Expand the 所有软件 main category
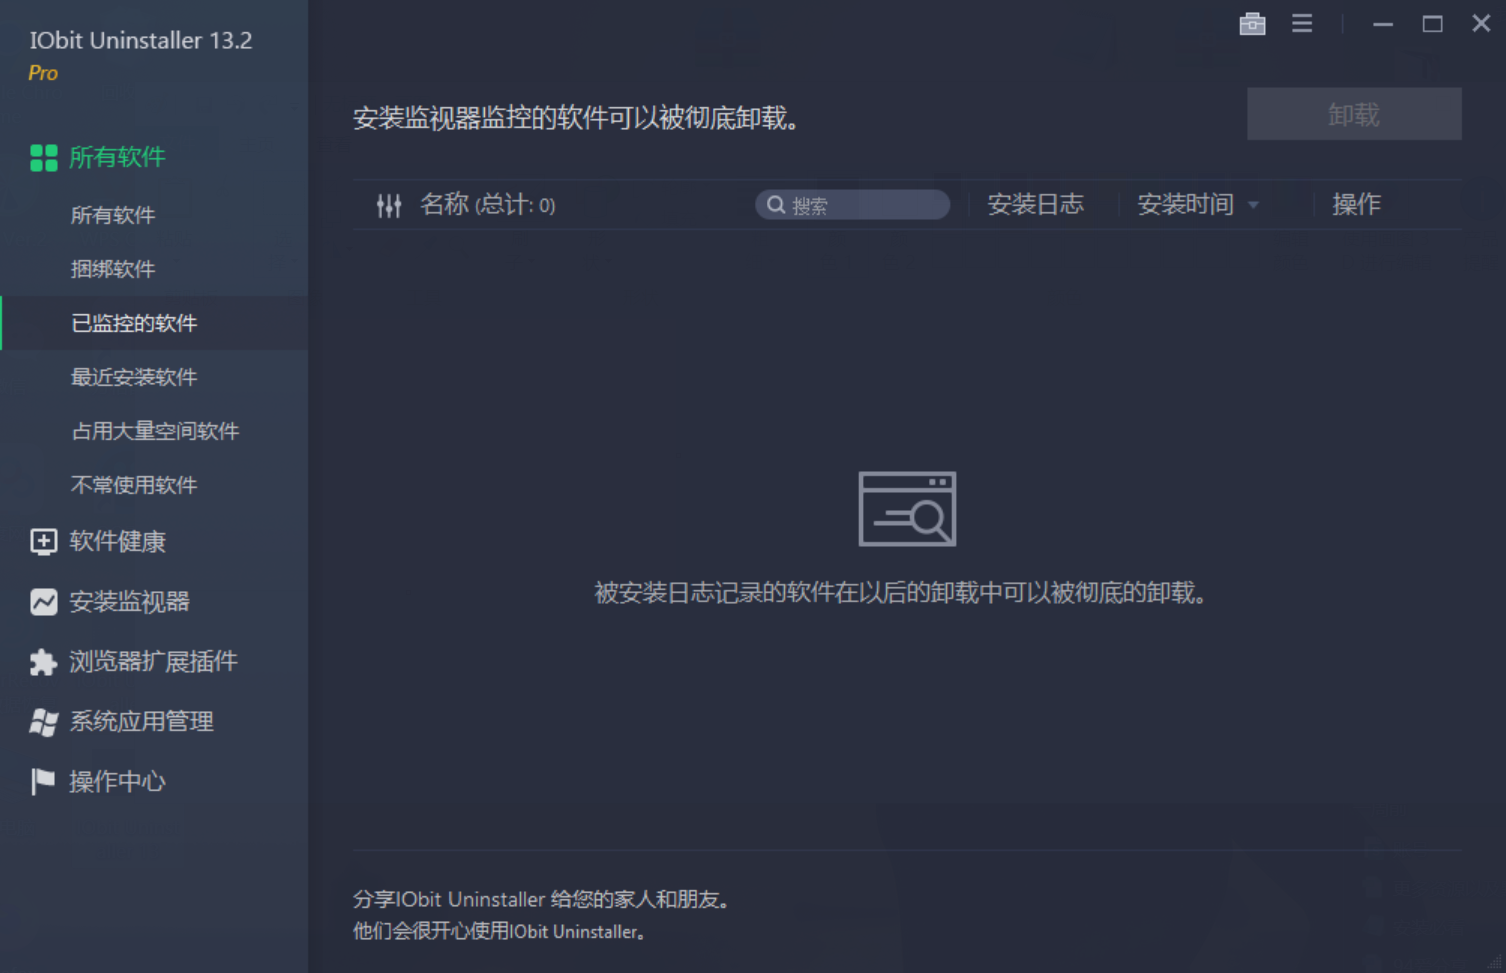The height and width of the screenshot is (973, 1506). (117, 157)
